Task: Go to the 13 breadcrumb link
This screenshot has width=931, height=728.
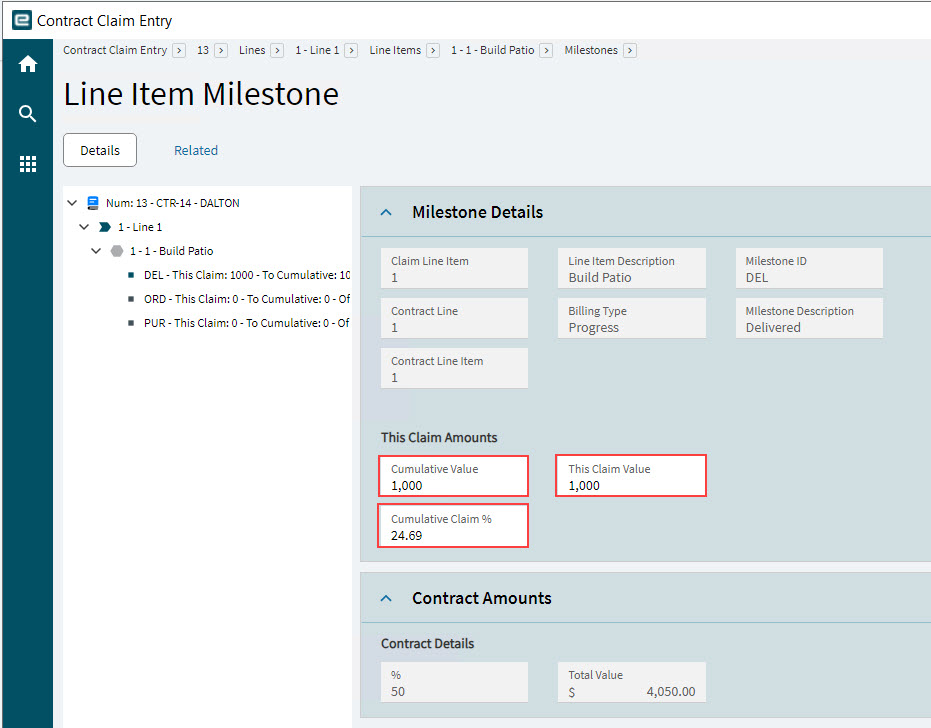Action: click(x=203, y=50)
